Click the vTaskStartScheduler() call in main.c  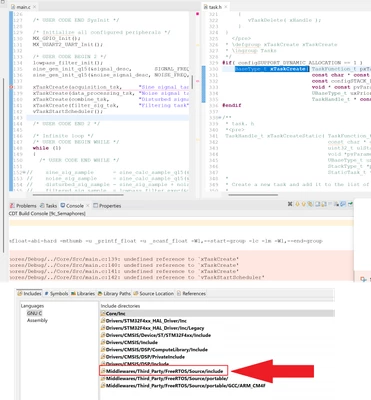tap(68, 111)
